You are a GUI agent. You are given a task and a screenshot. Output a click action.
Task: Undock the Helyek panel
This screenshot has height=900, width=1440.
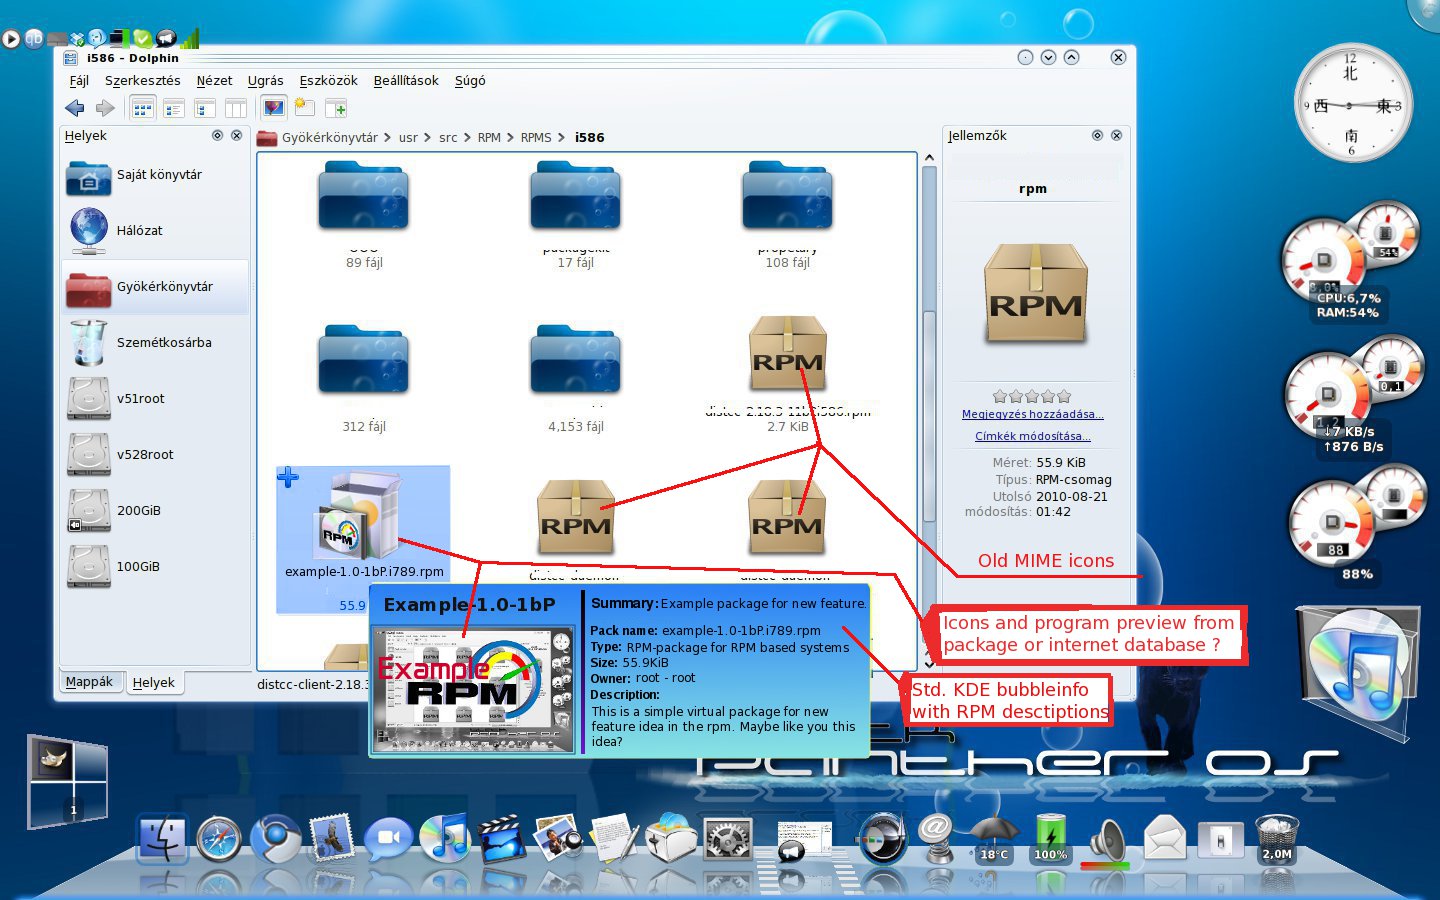point(217,135)
